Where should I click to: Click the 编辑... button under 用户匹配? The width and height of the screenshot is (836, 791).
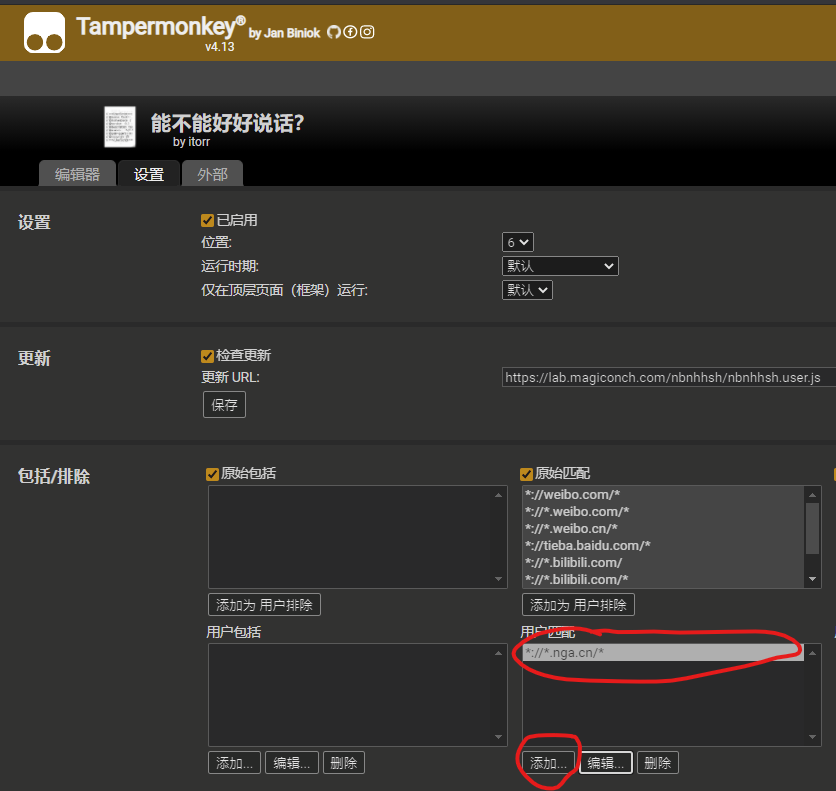[x=606, y=762]
